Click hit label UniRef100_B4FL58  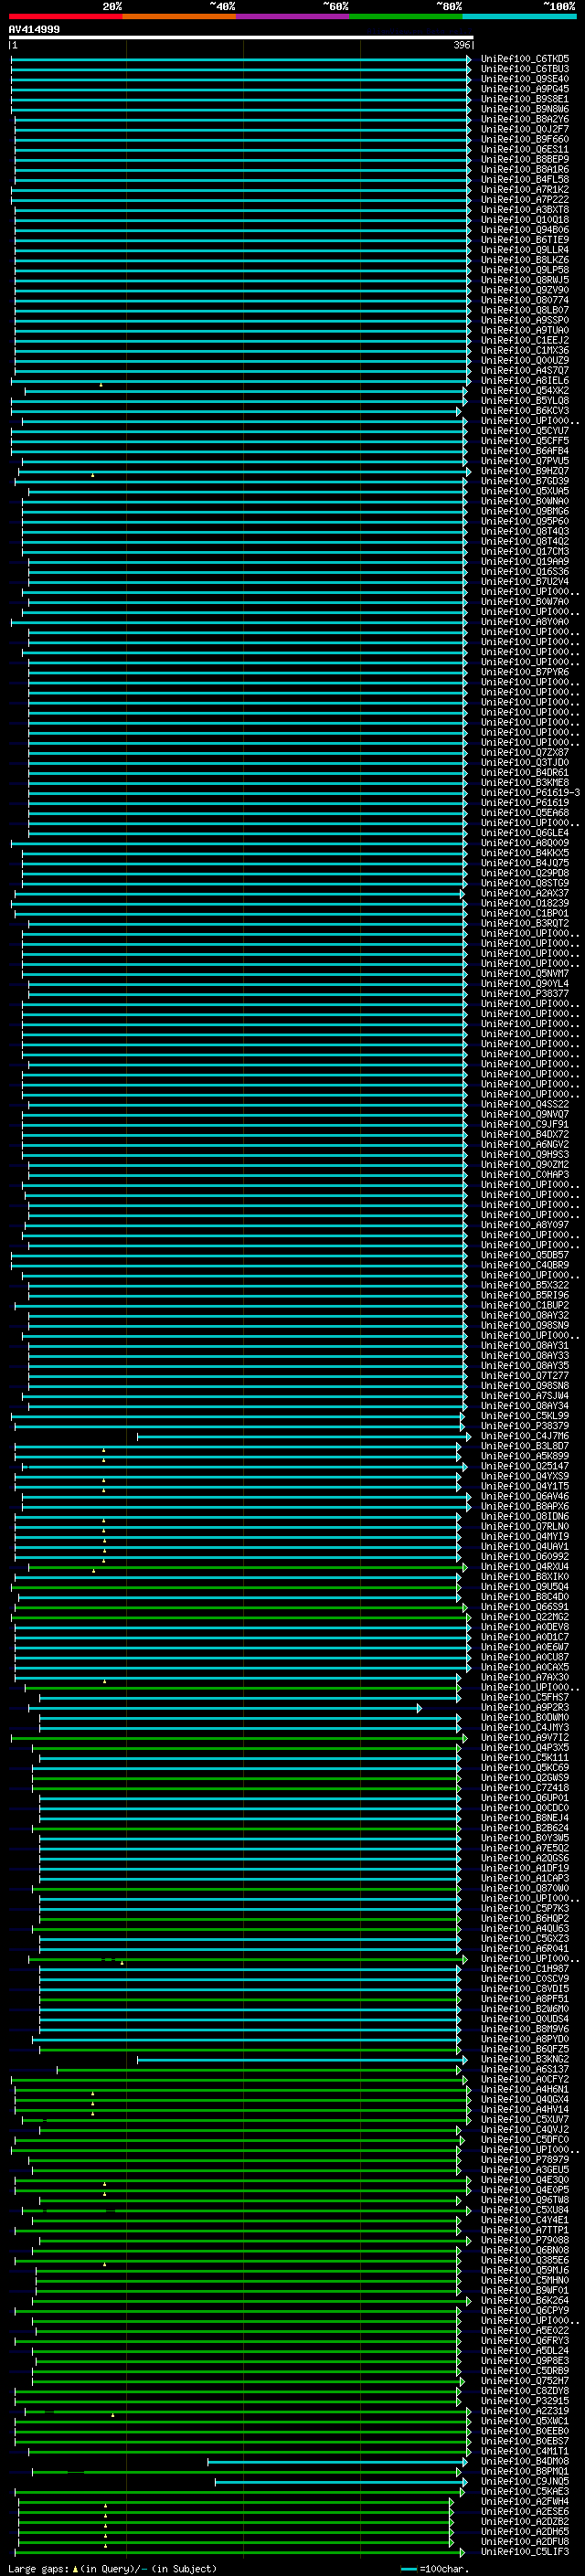click(x=525, y=179)
